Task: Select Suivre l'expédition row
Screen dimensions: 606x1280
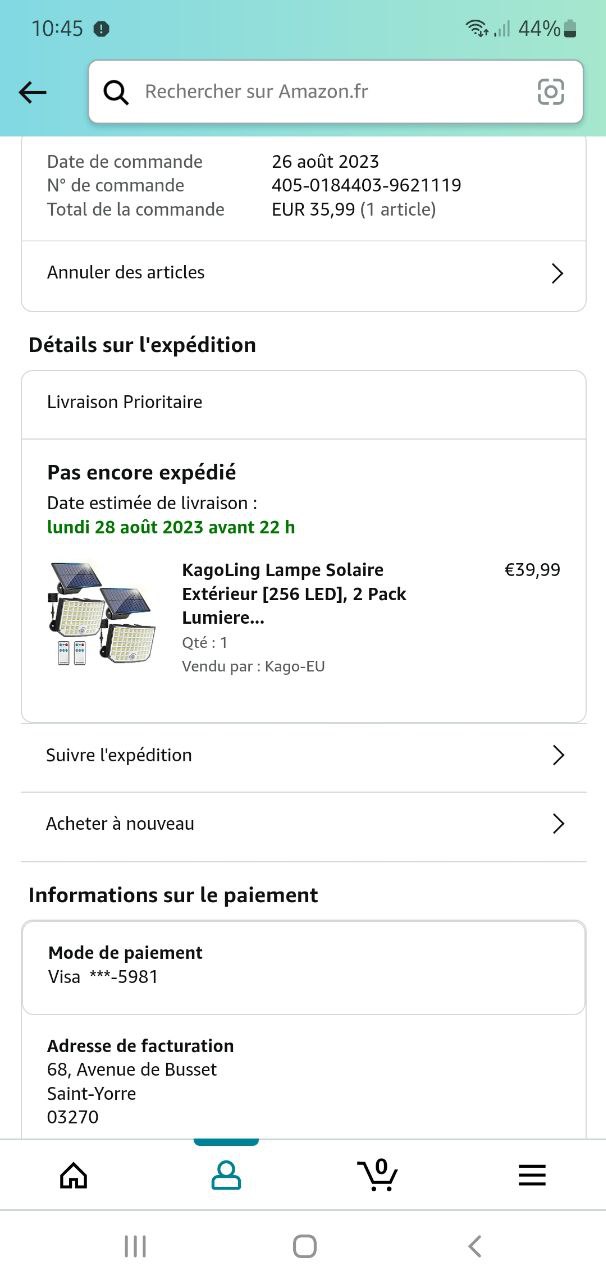Action: (x=119, y=755)
